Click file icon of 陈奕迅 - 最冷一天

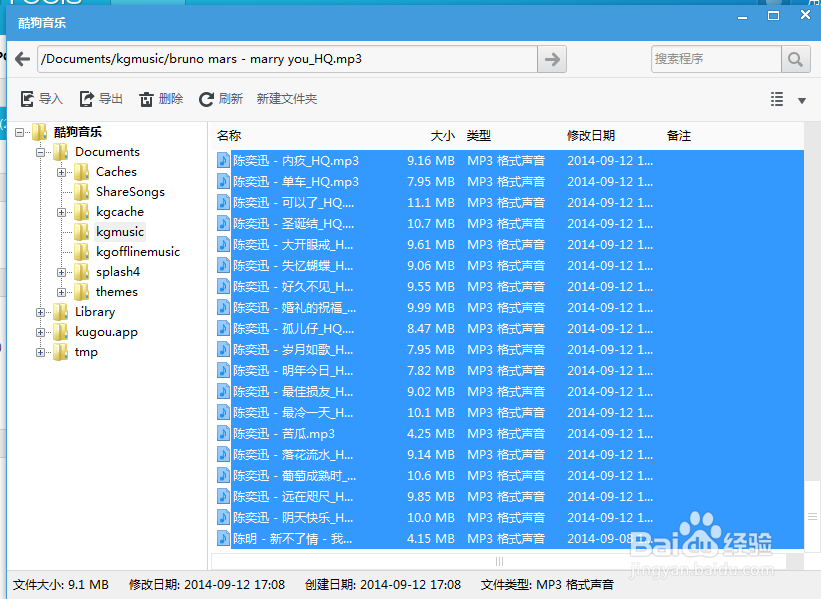pos(224,412)
